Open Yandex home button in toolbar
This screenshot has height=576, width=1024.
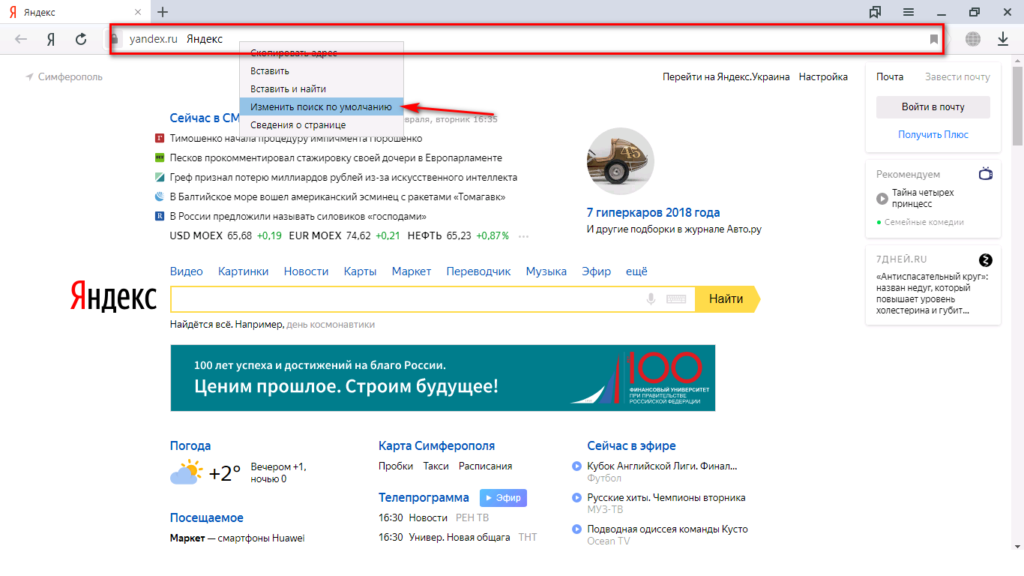tap(51, 39)
